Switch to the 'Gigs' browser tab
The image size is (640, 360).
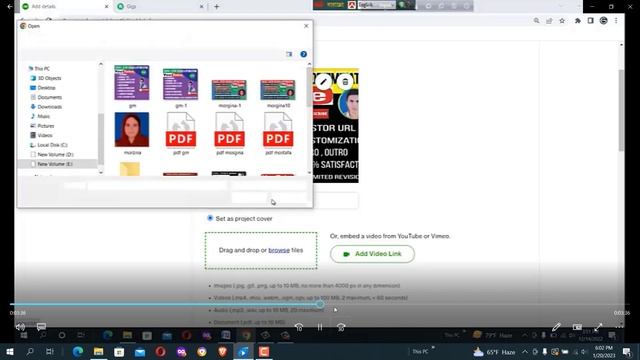(x=160, y=7)
